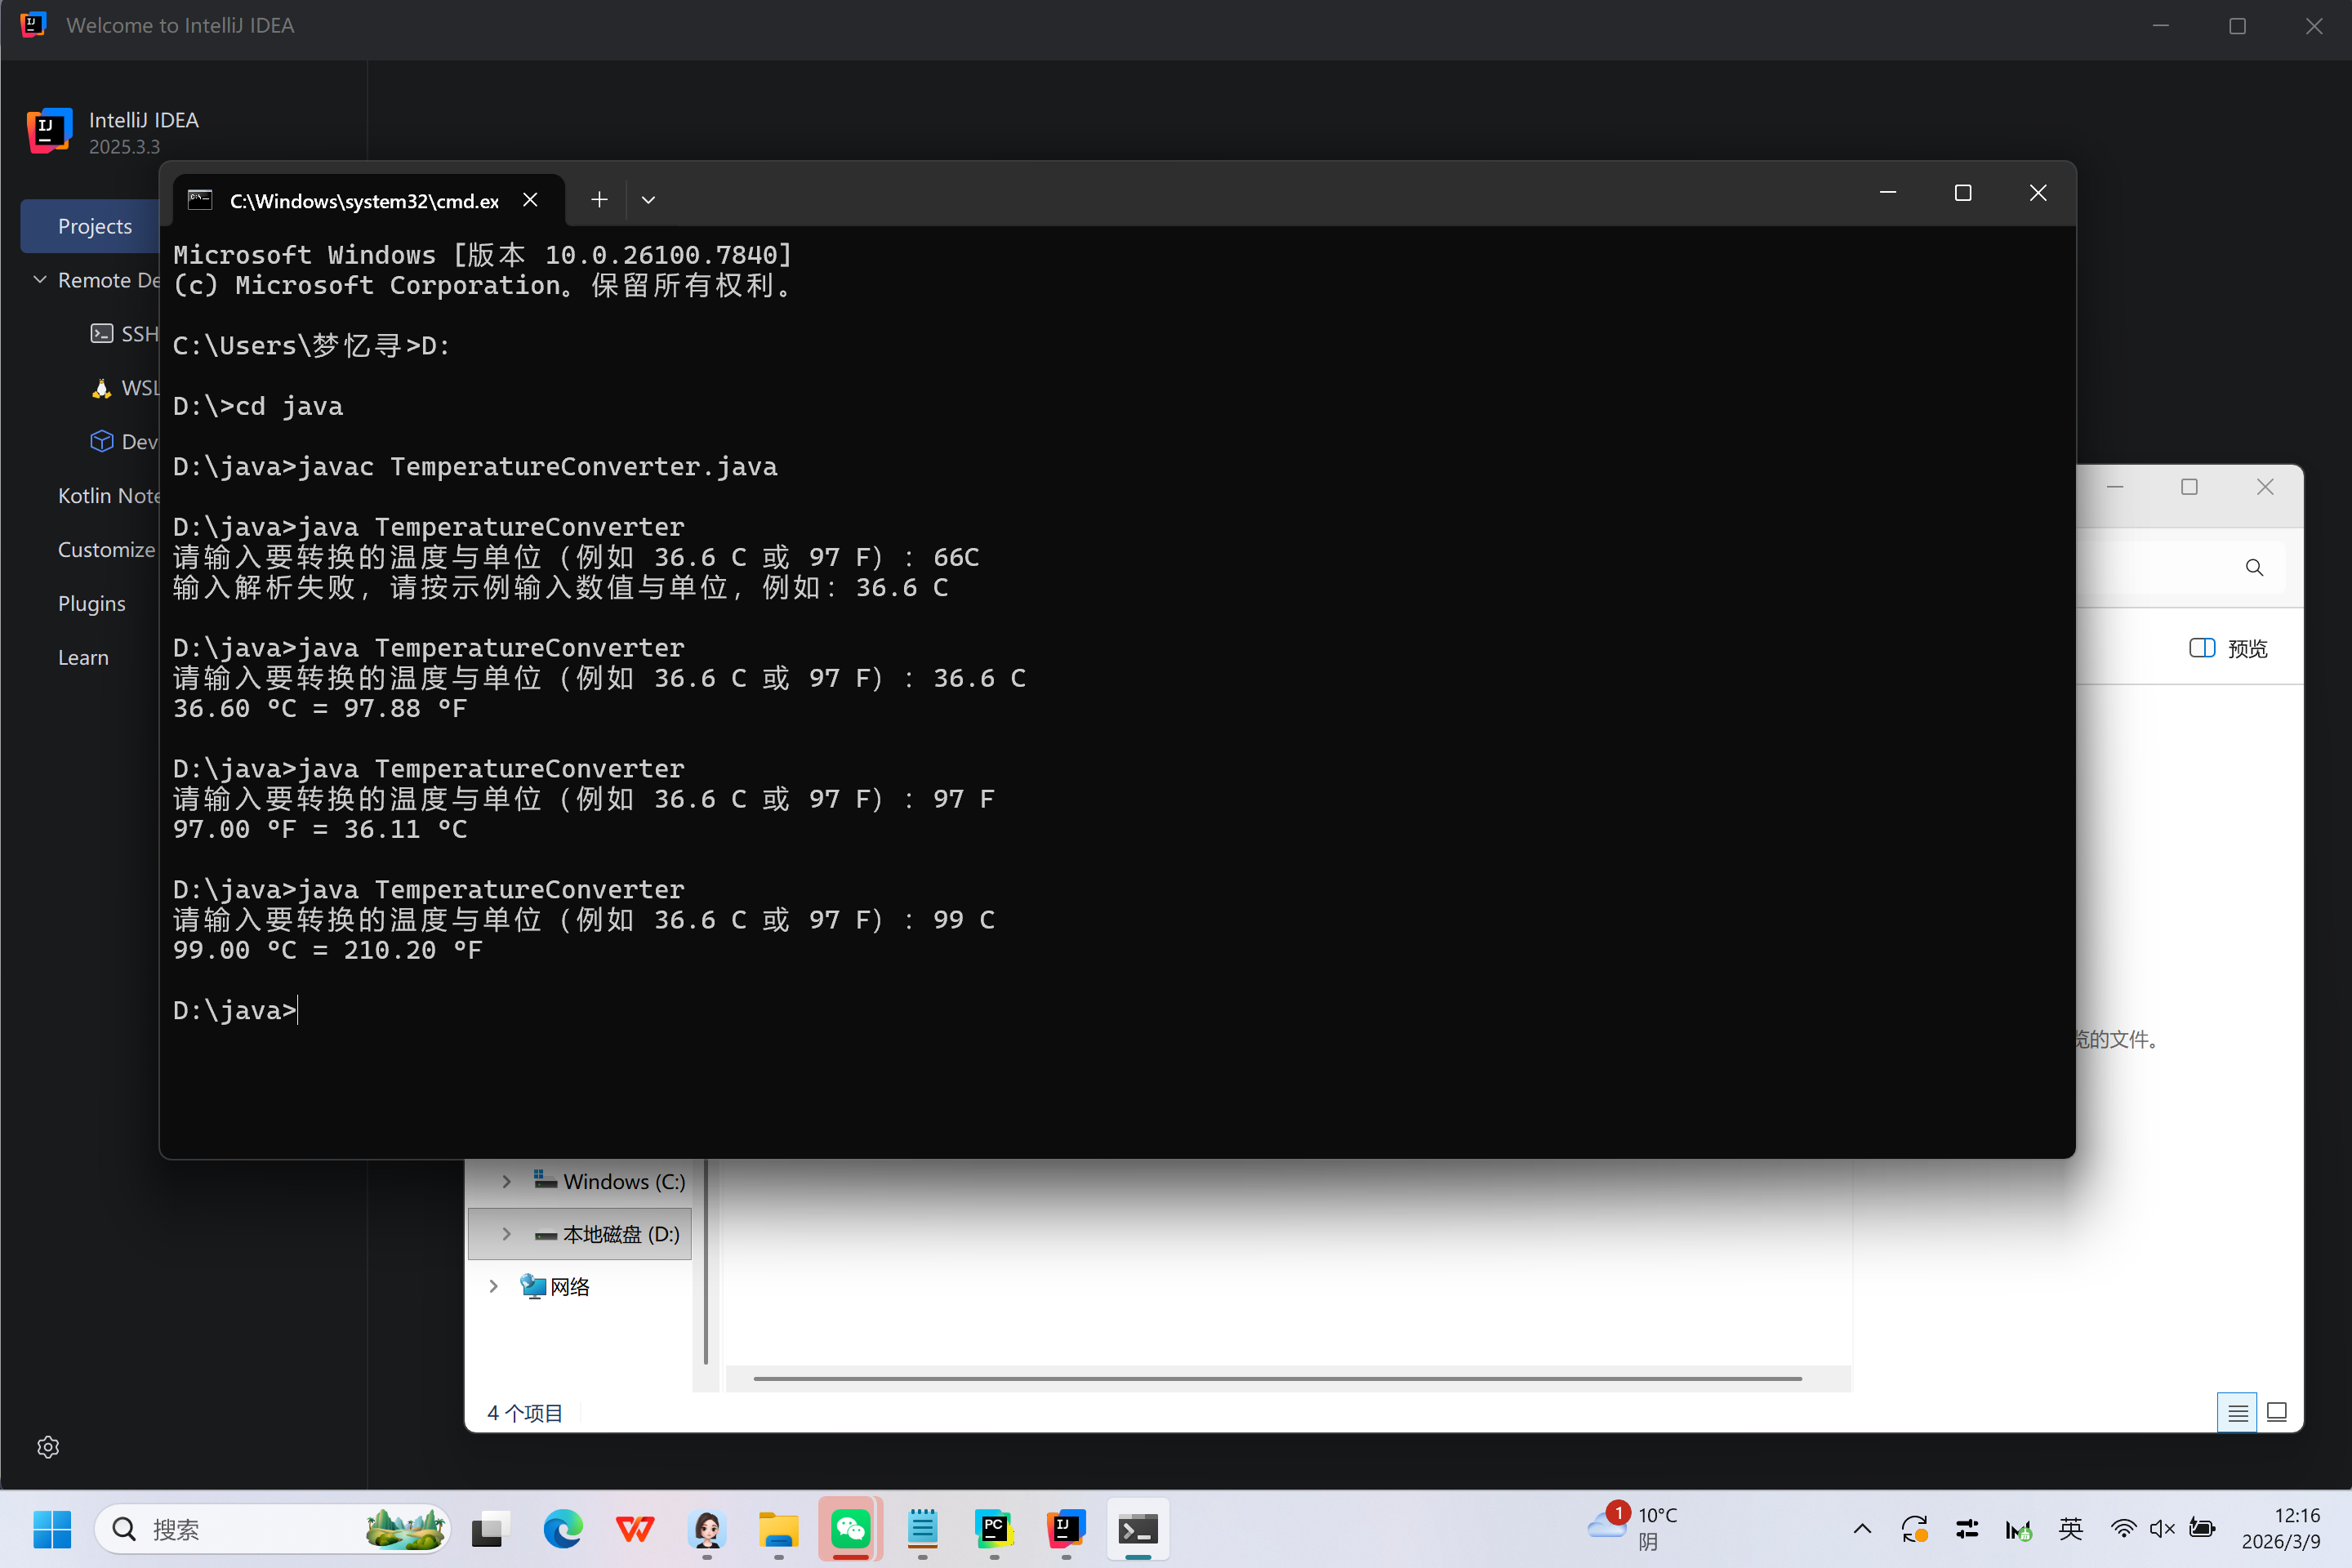The image size is (2352, 1568).
Task: Switch to large icons view
Action: tap(2277, 1412)
